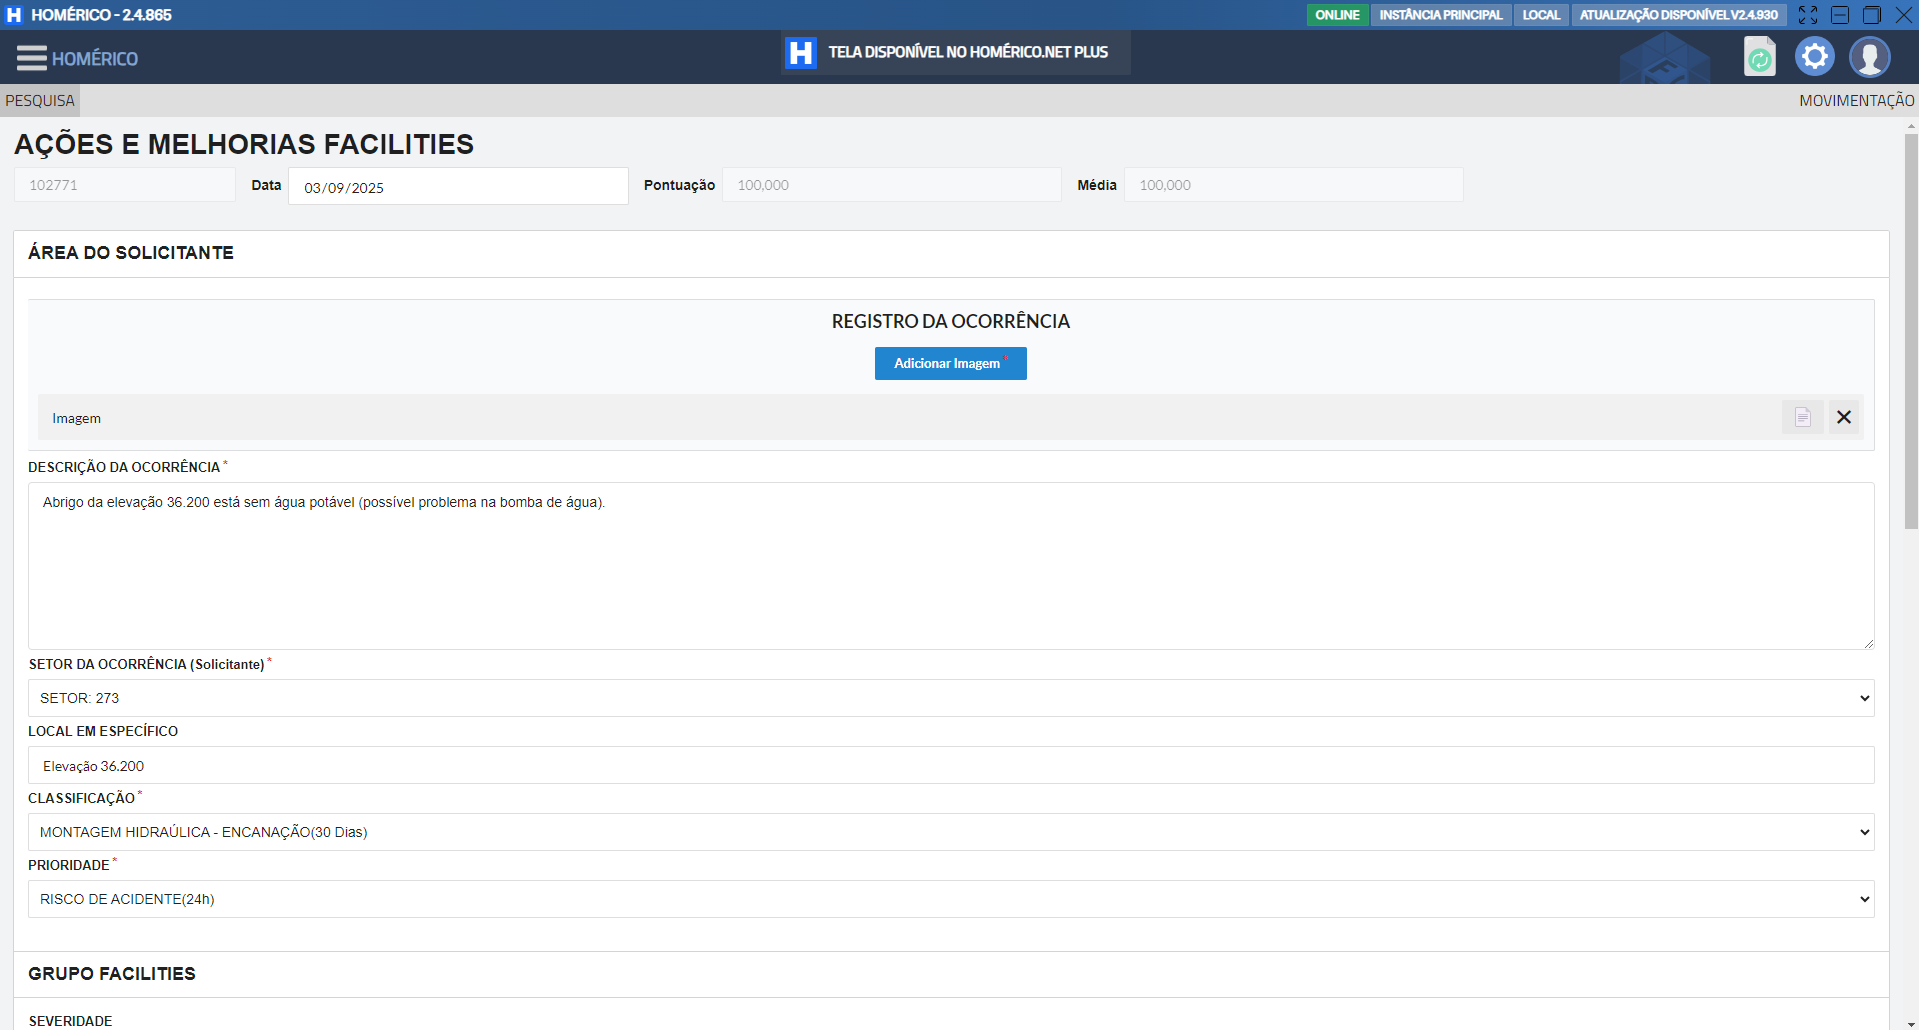Screen dimensions: 1919x1030
Task: Open the user profile avatar icon
Action: (x=1869, y=57)
